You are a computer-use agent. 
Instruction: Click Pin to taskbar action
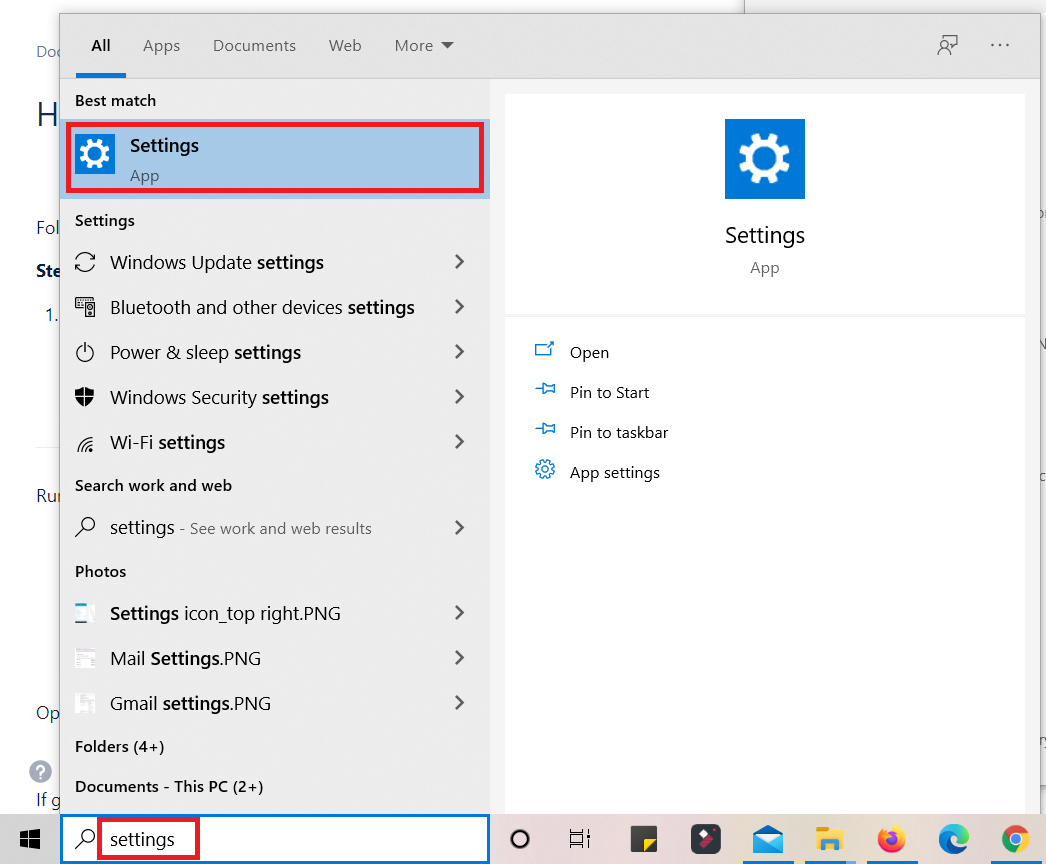[618, 432]
